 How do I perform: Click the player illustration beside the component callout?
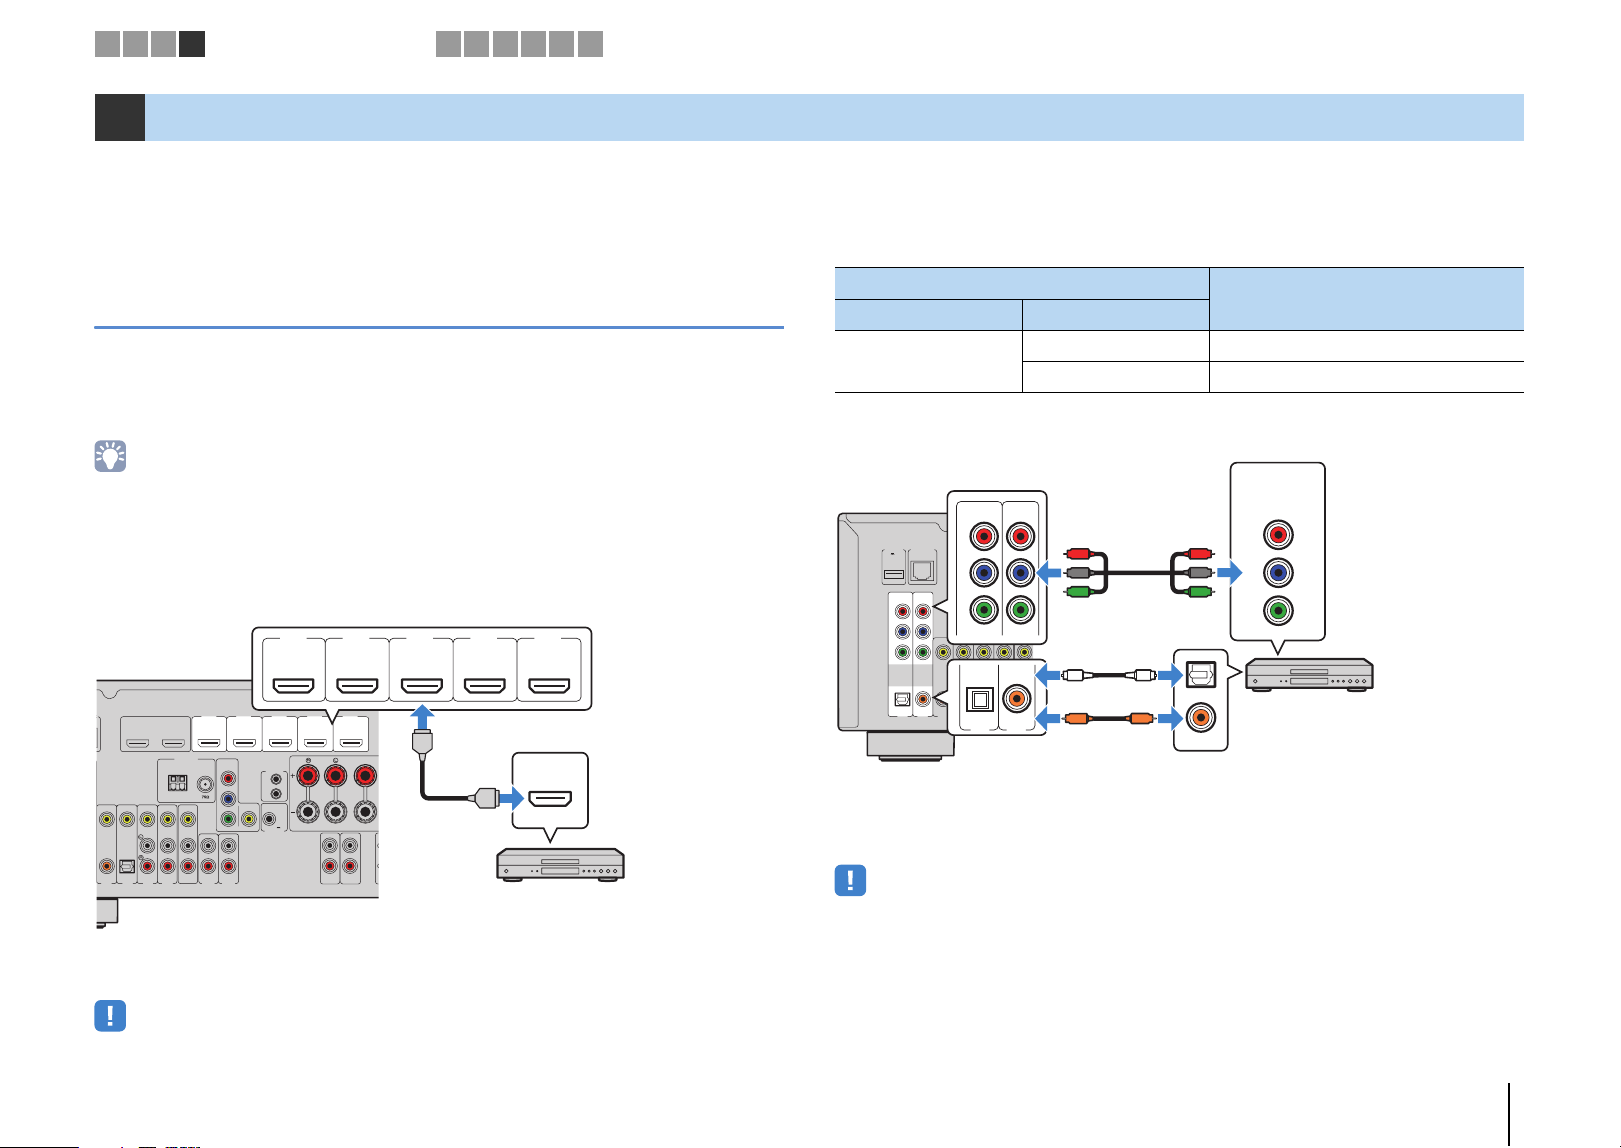point(1309,675)
